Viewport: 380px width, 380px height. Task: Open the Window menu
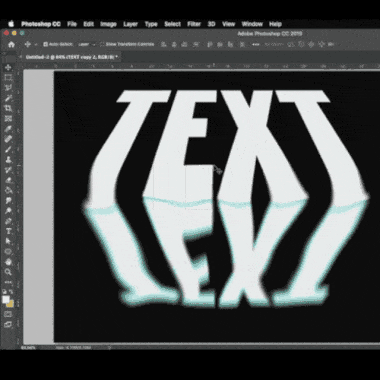252,24
